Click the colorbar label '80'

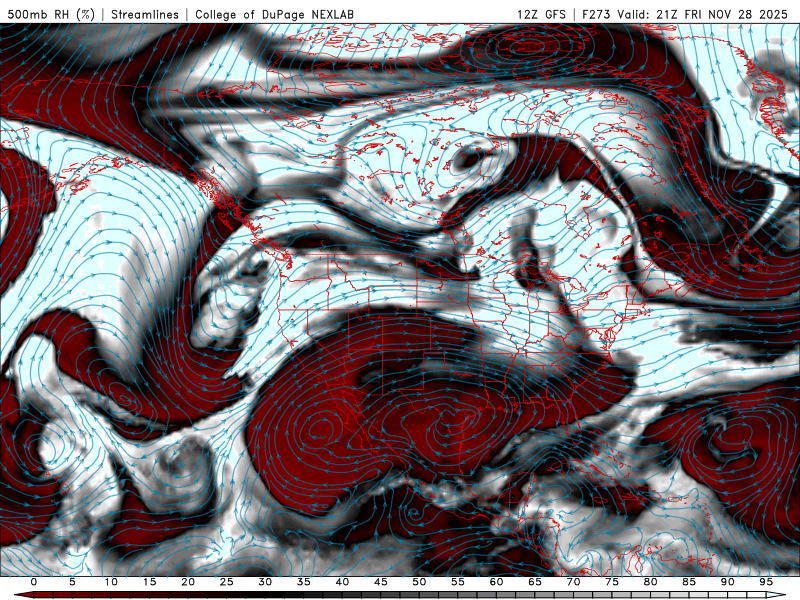tap(650, 582)
